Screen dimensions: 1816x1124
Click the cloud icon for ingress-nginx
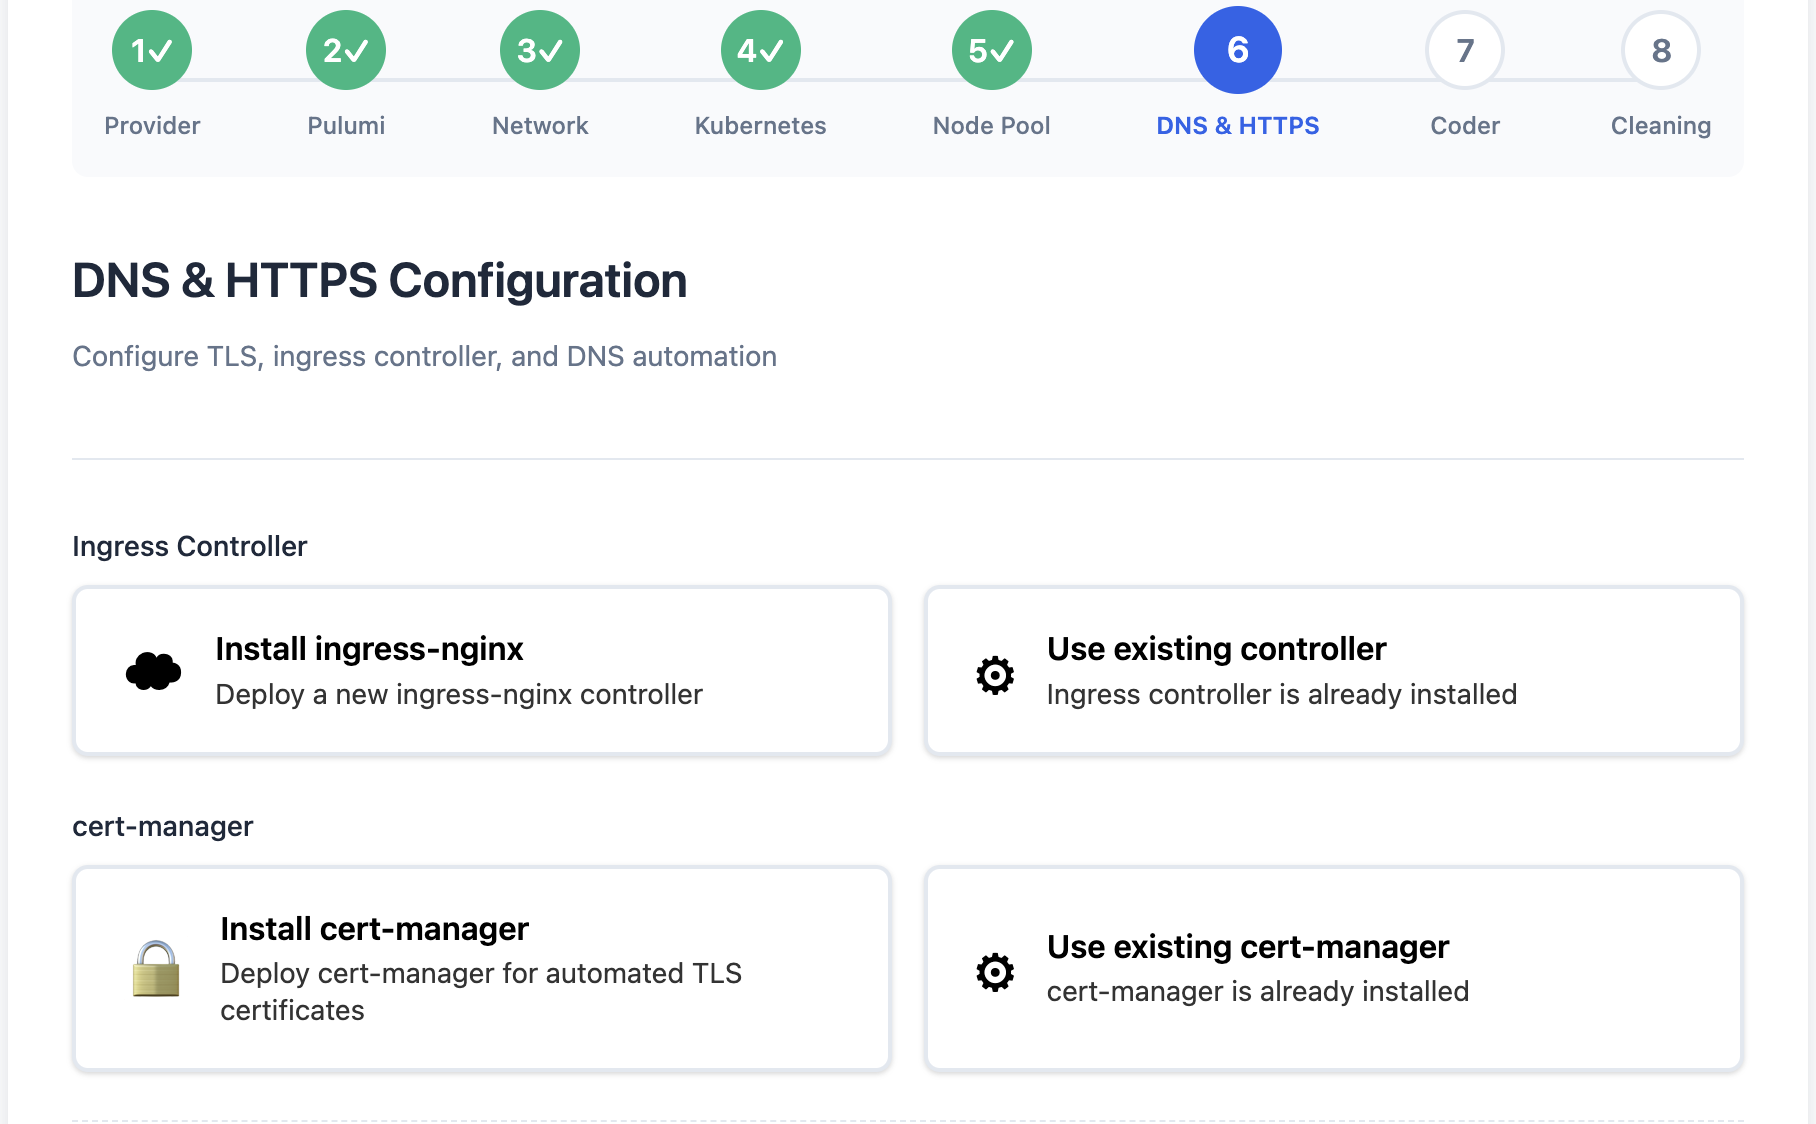pyautogui.click(x=153, y=671)
